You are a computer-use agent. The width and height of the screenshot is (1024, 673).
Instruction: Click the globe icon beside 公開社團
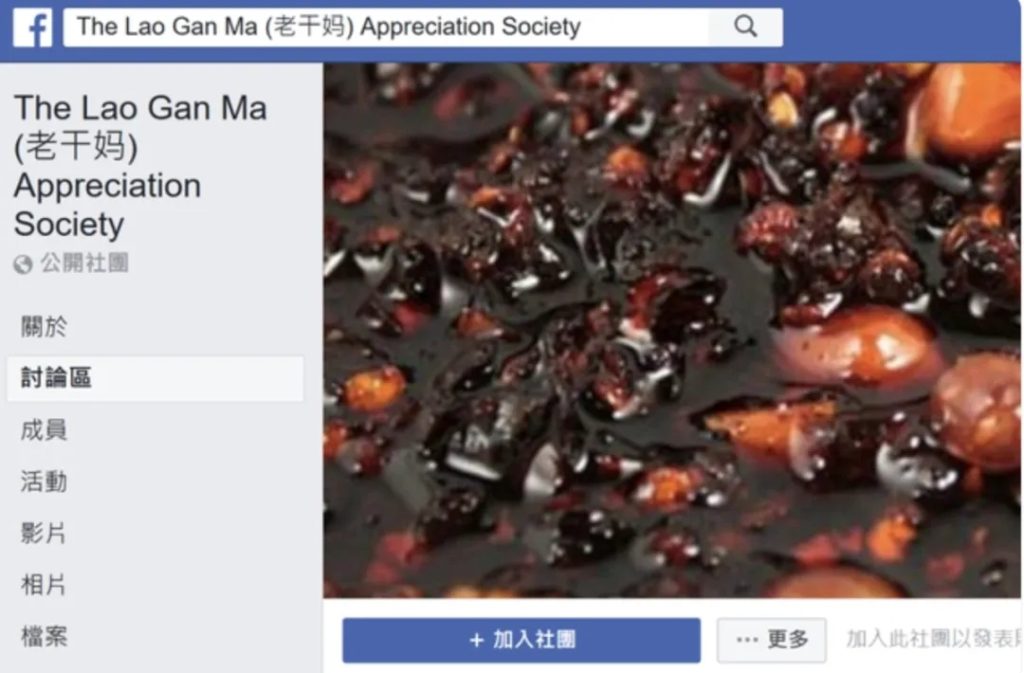click(23, 264)
